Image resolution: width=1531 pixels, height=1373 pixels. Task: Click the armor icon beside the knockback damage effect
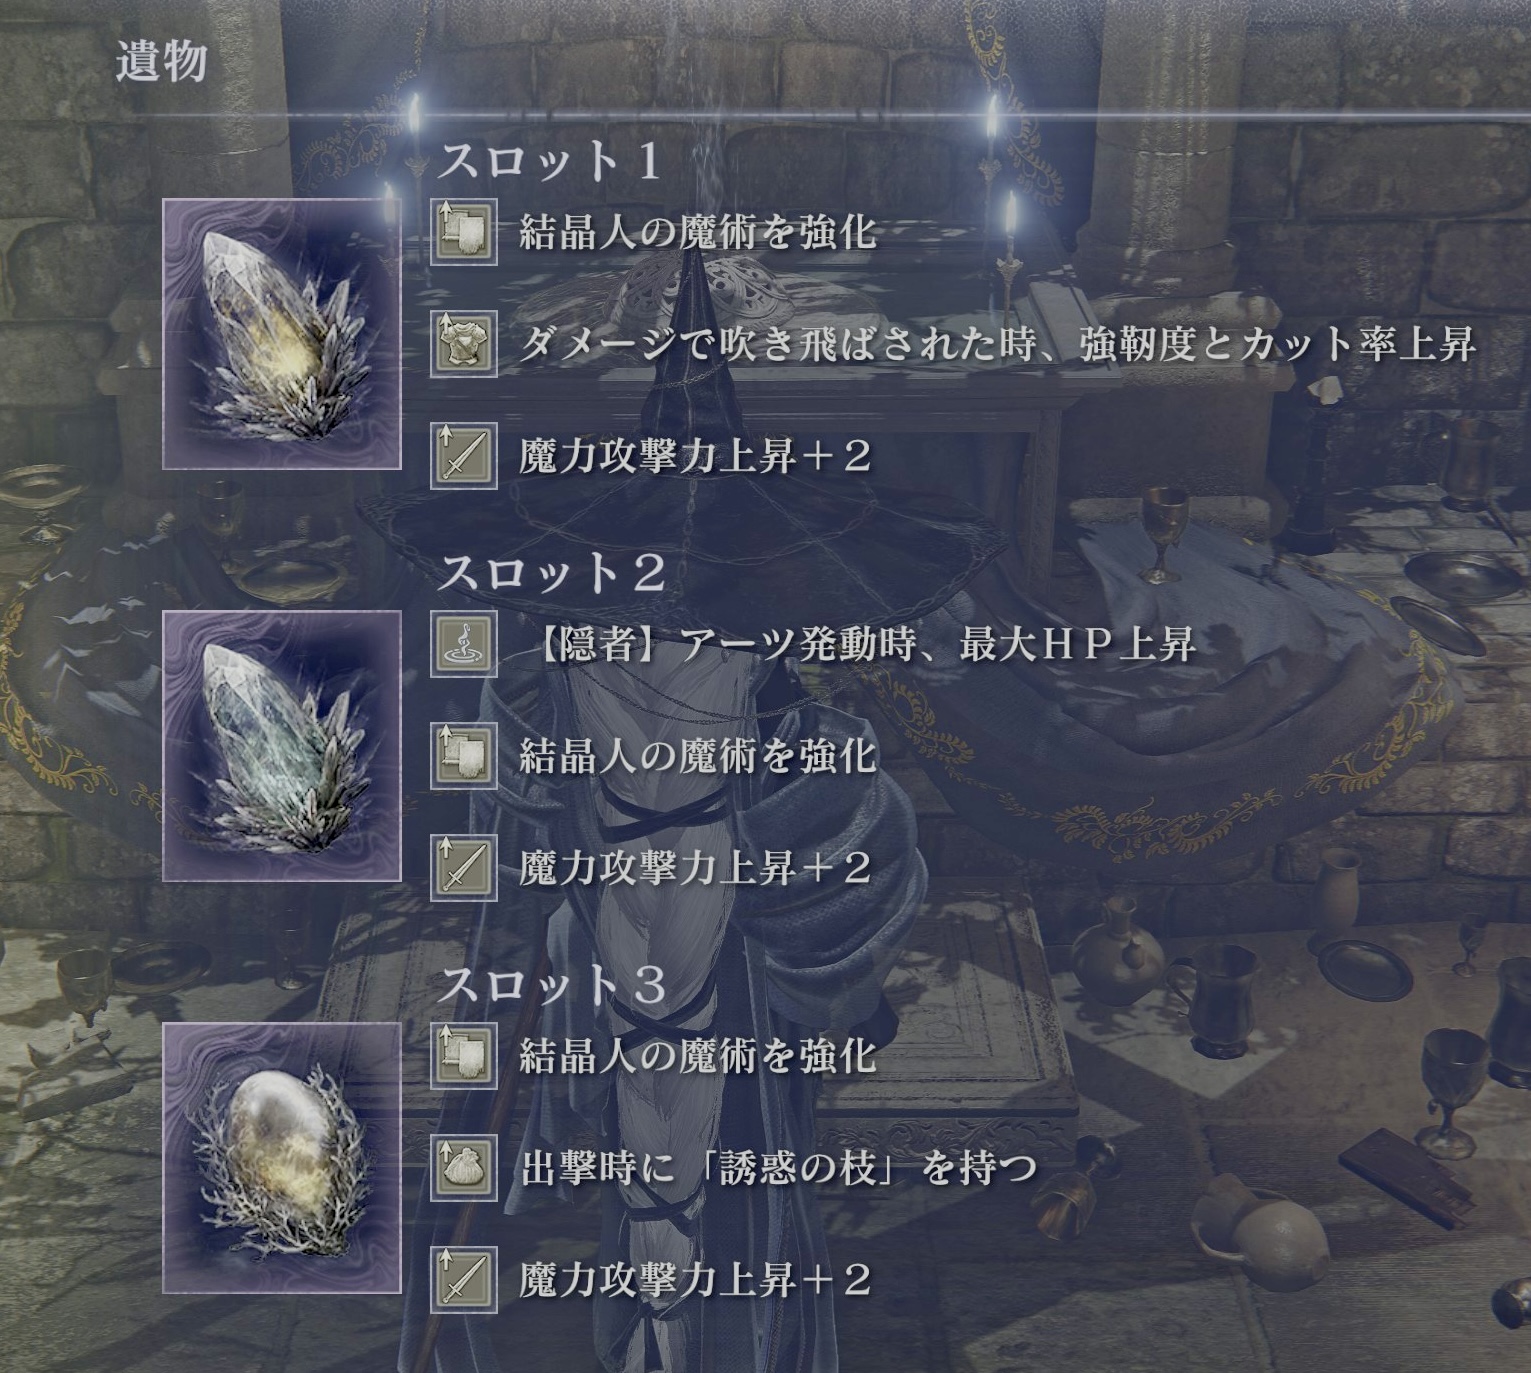click(x=464, y=344)
